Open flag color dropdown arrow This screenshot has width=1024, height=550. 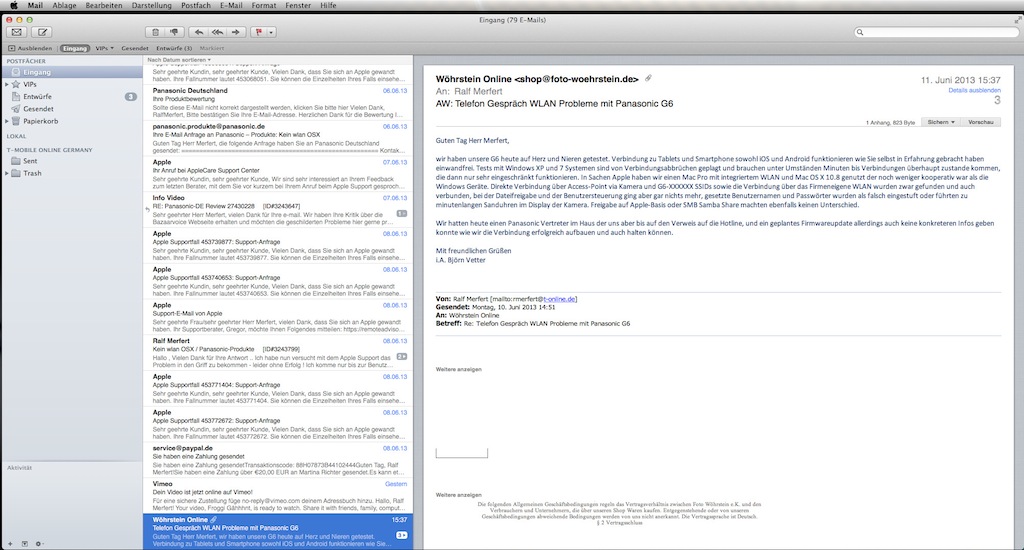click(x=271, y=32)
